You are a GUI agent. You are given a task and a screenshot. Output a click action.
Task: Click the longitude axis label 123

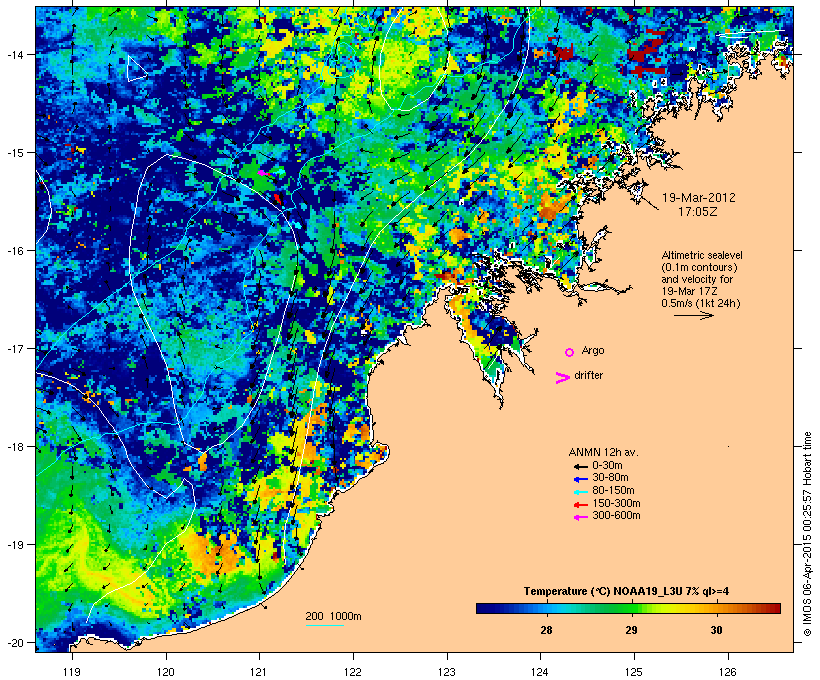[447, 672]
